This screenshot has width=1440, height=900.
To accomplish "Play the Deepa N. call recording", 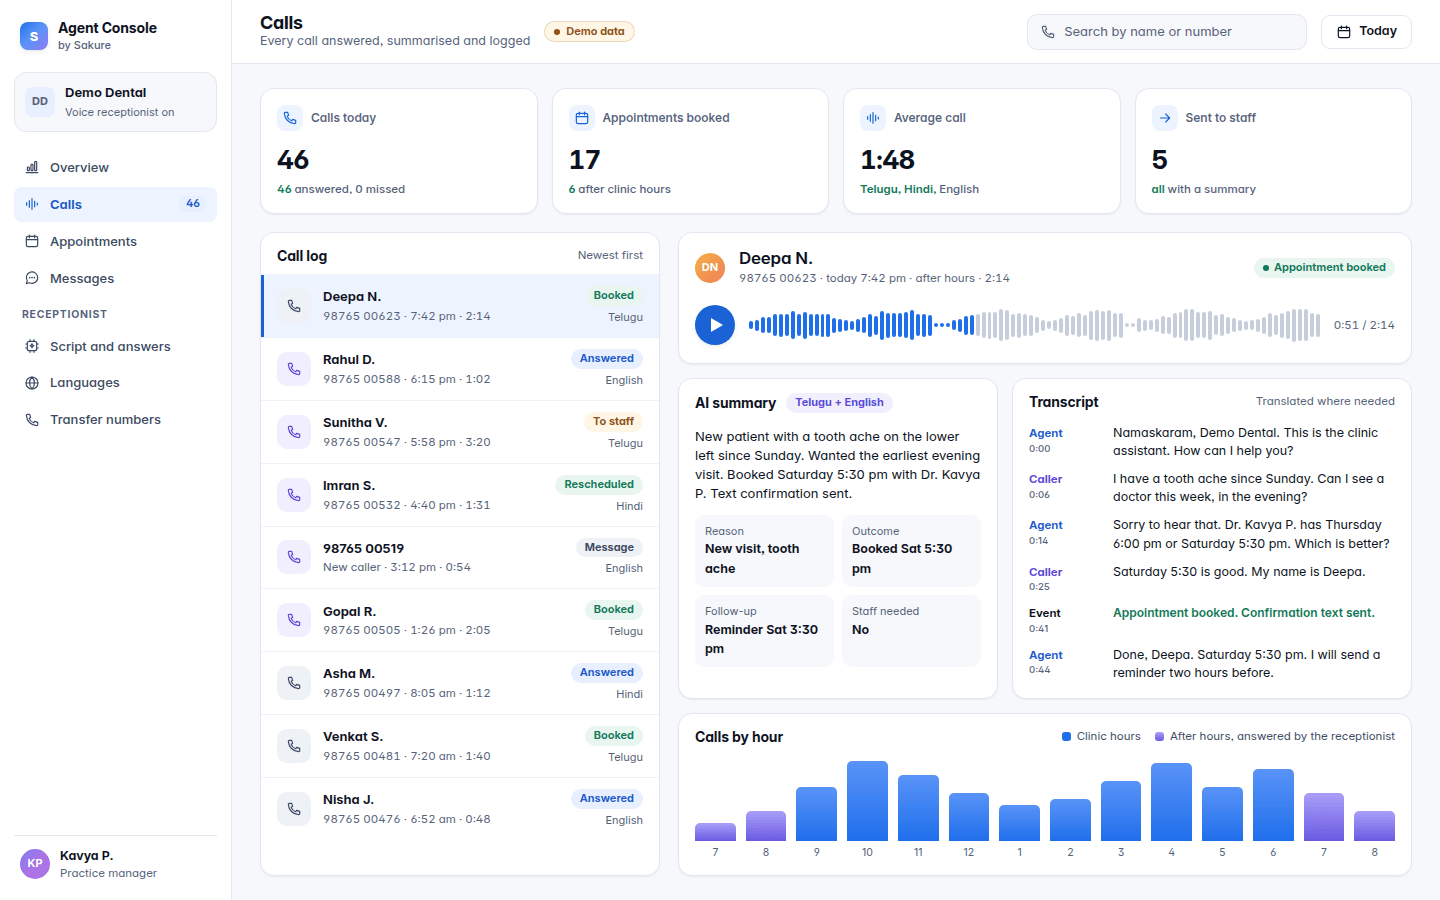I will (x=715, y=325).
